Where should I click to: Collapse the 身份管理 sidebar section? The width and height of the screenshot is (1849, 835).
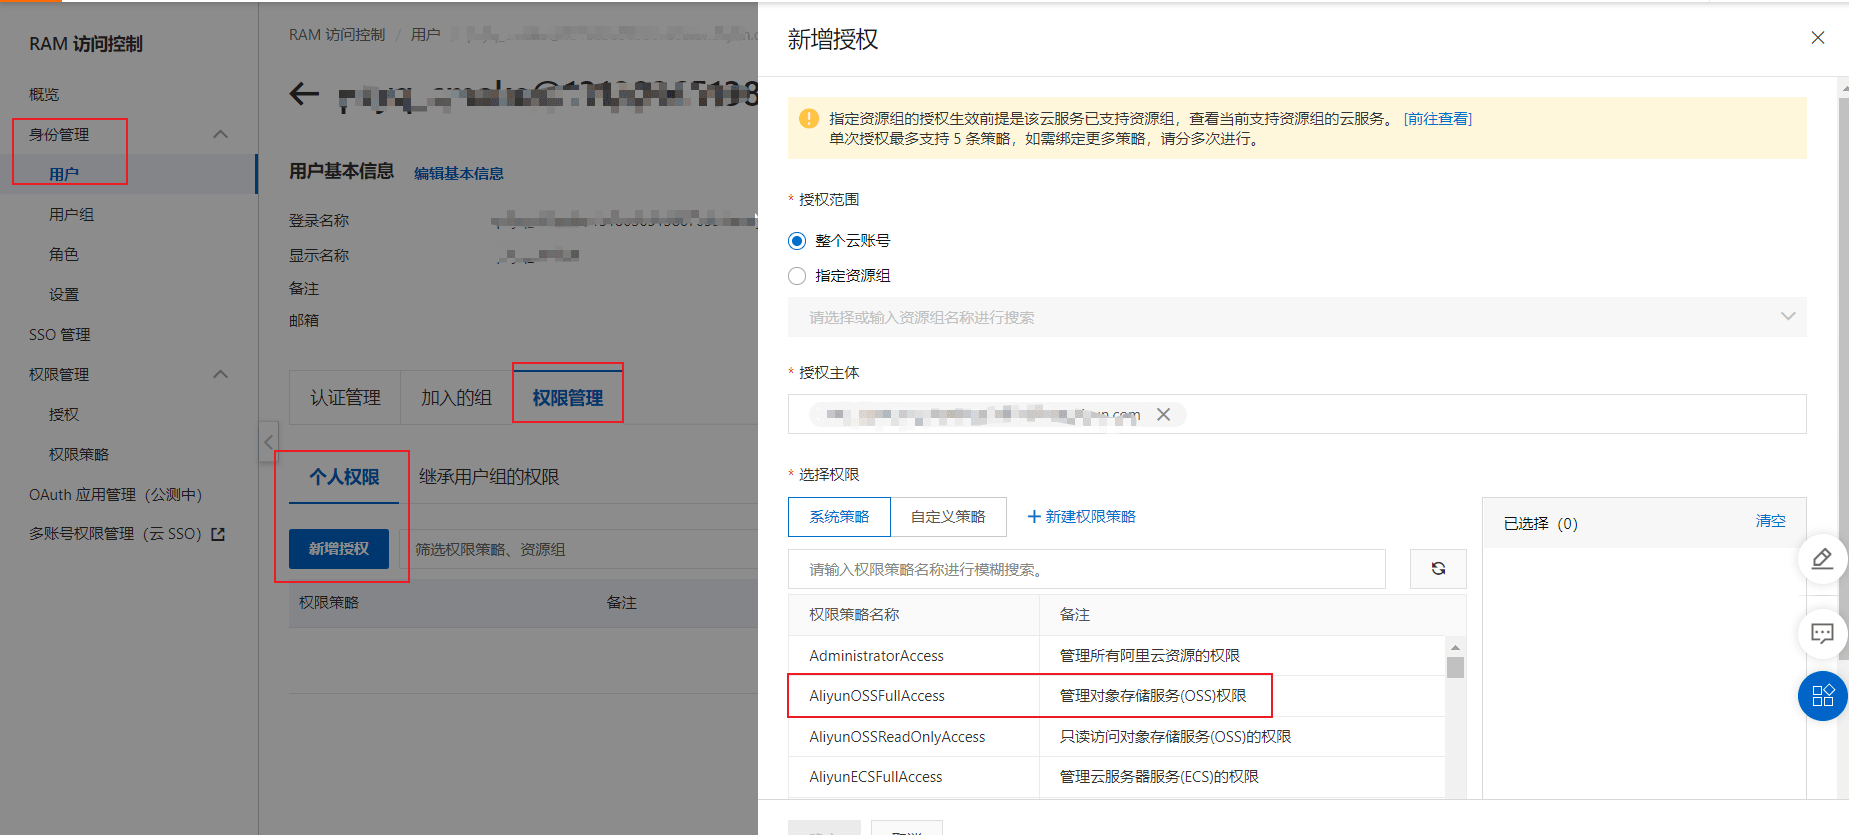point(221,134)
